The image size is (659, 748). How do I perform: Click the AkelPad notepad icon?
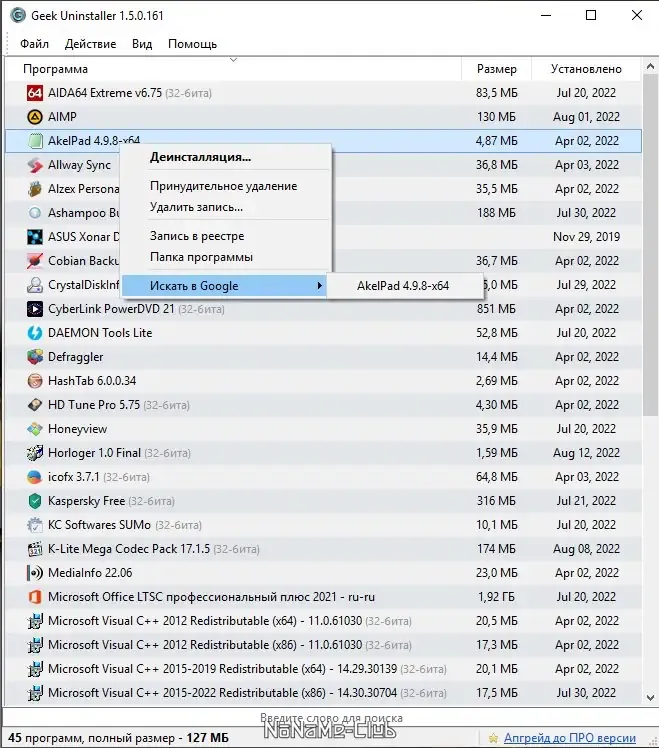click(x=35, y=141)
